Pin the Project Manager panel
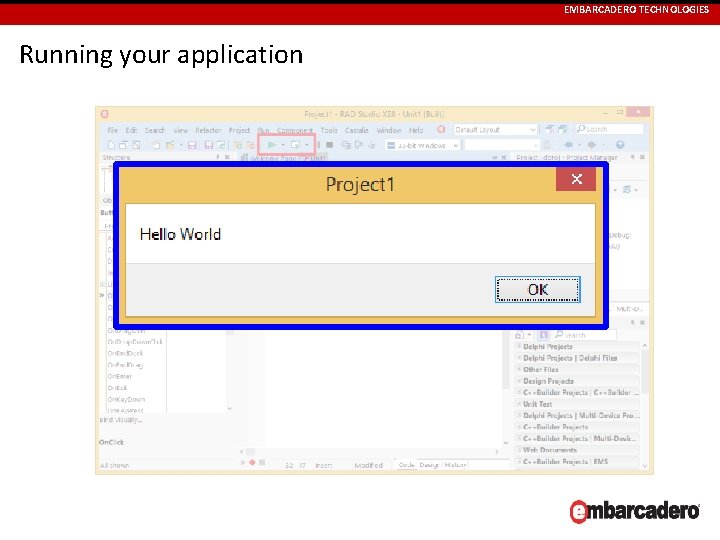720x540 pixels. (632, 157)
